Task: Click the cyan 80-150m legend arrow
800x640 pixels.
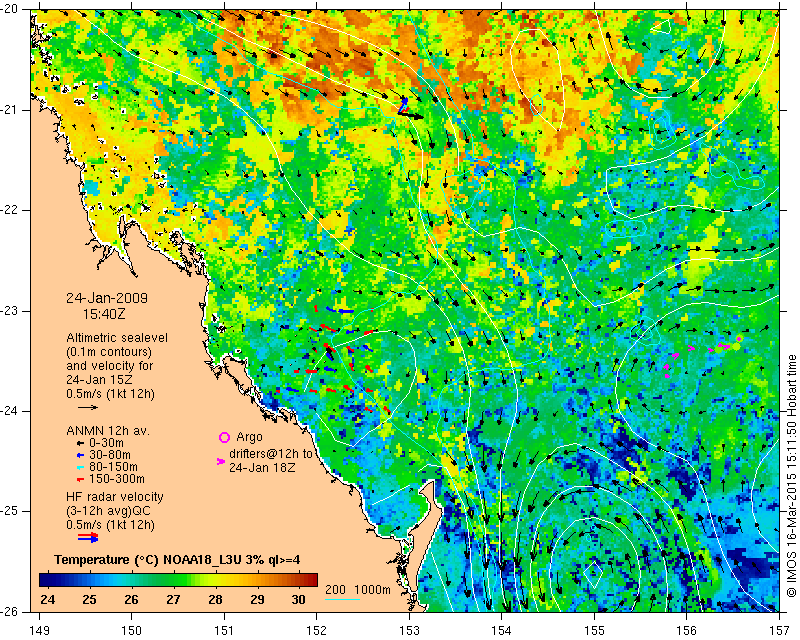Action: point(80,467)
